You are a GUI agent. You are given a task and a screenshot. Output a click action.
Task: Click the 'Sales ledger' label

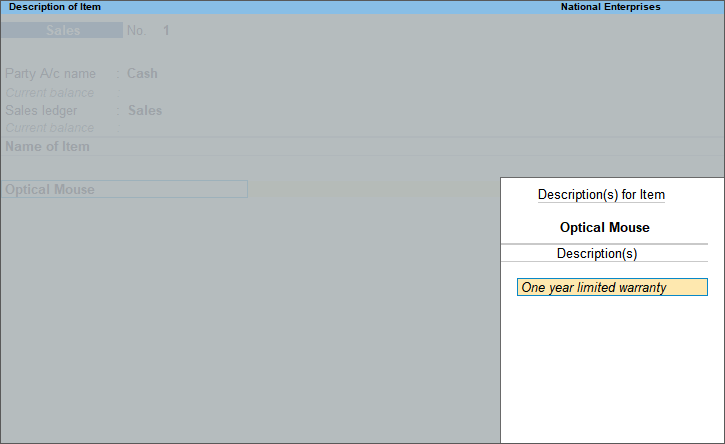[41, 111]
